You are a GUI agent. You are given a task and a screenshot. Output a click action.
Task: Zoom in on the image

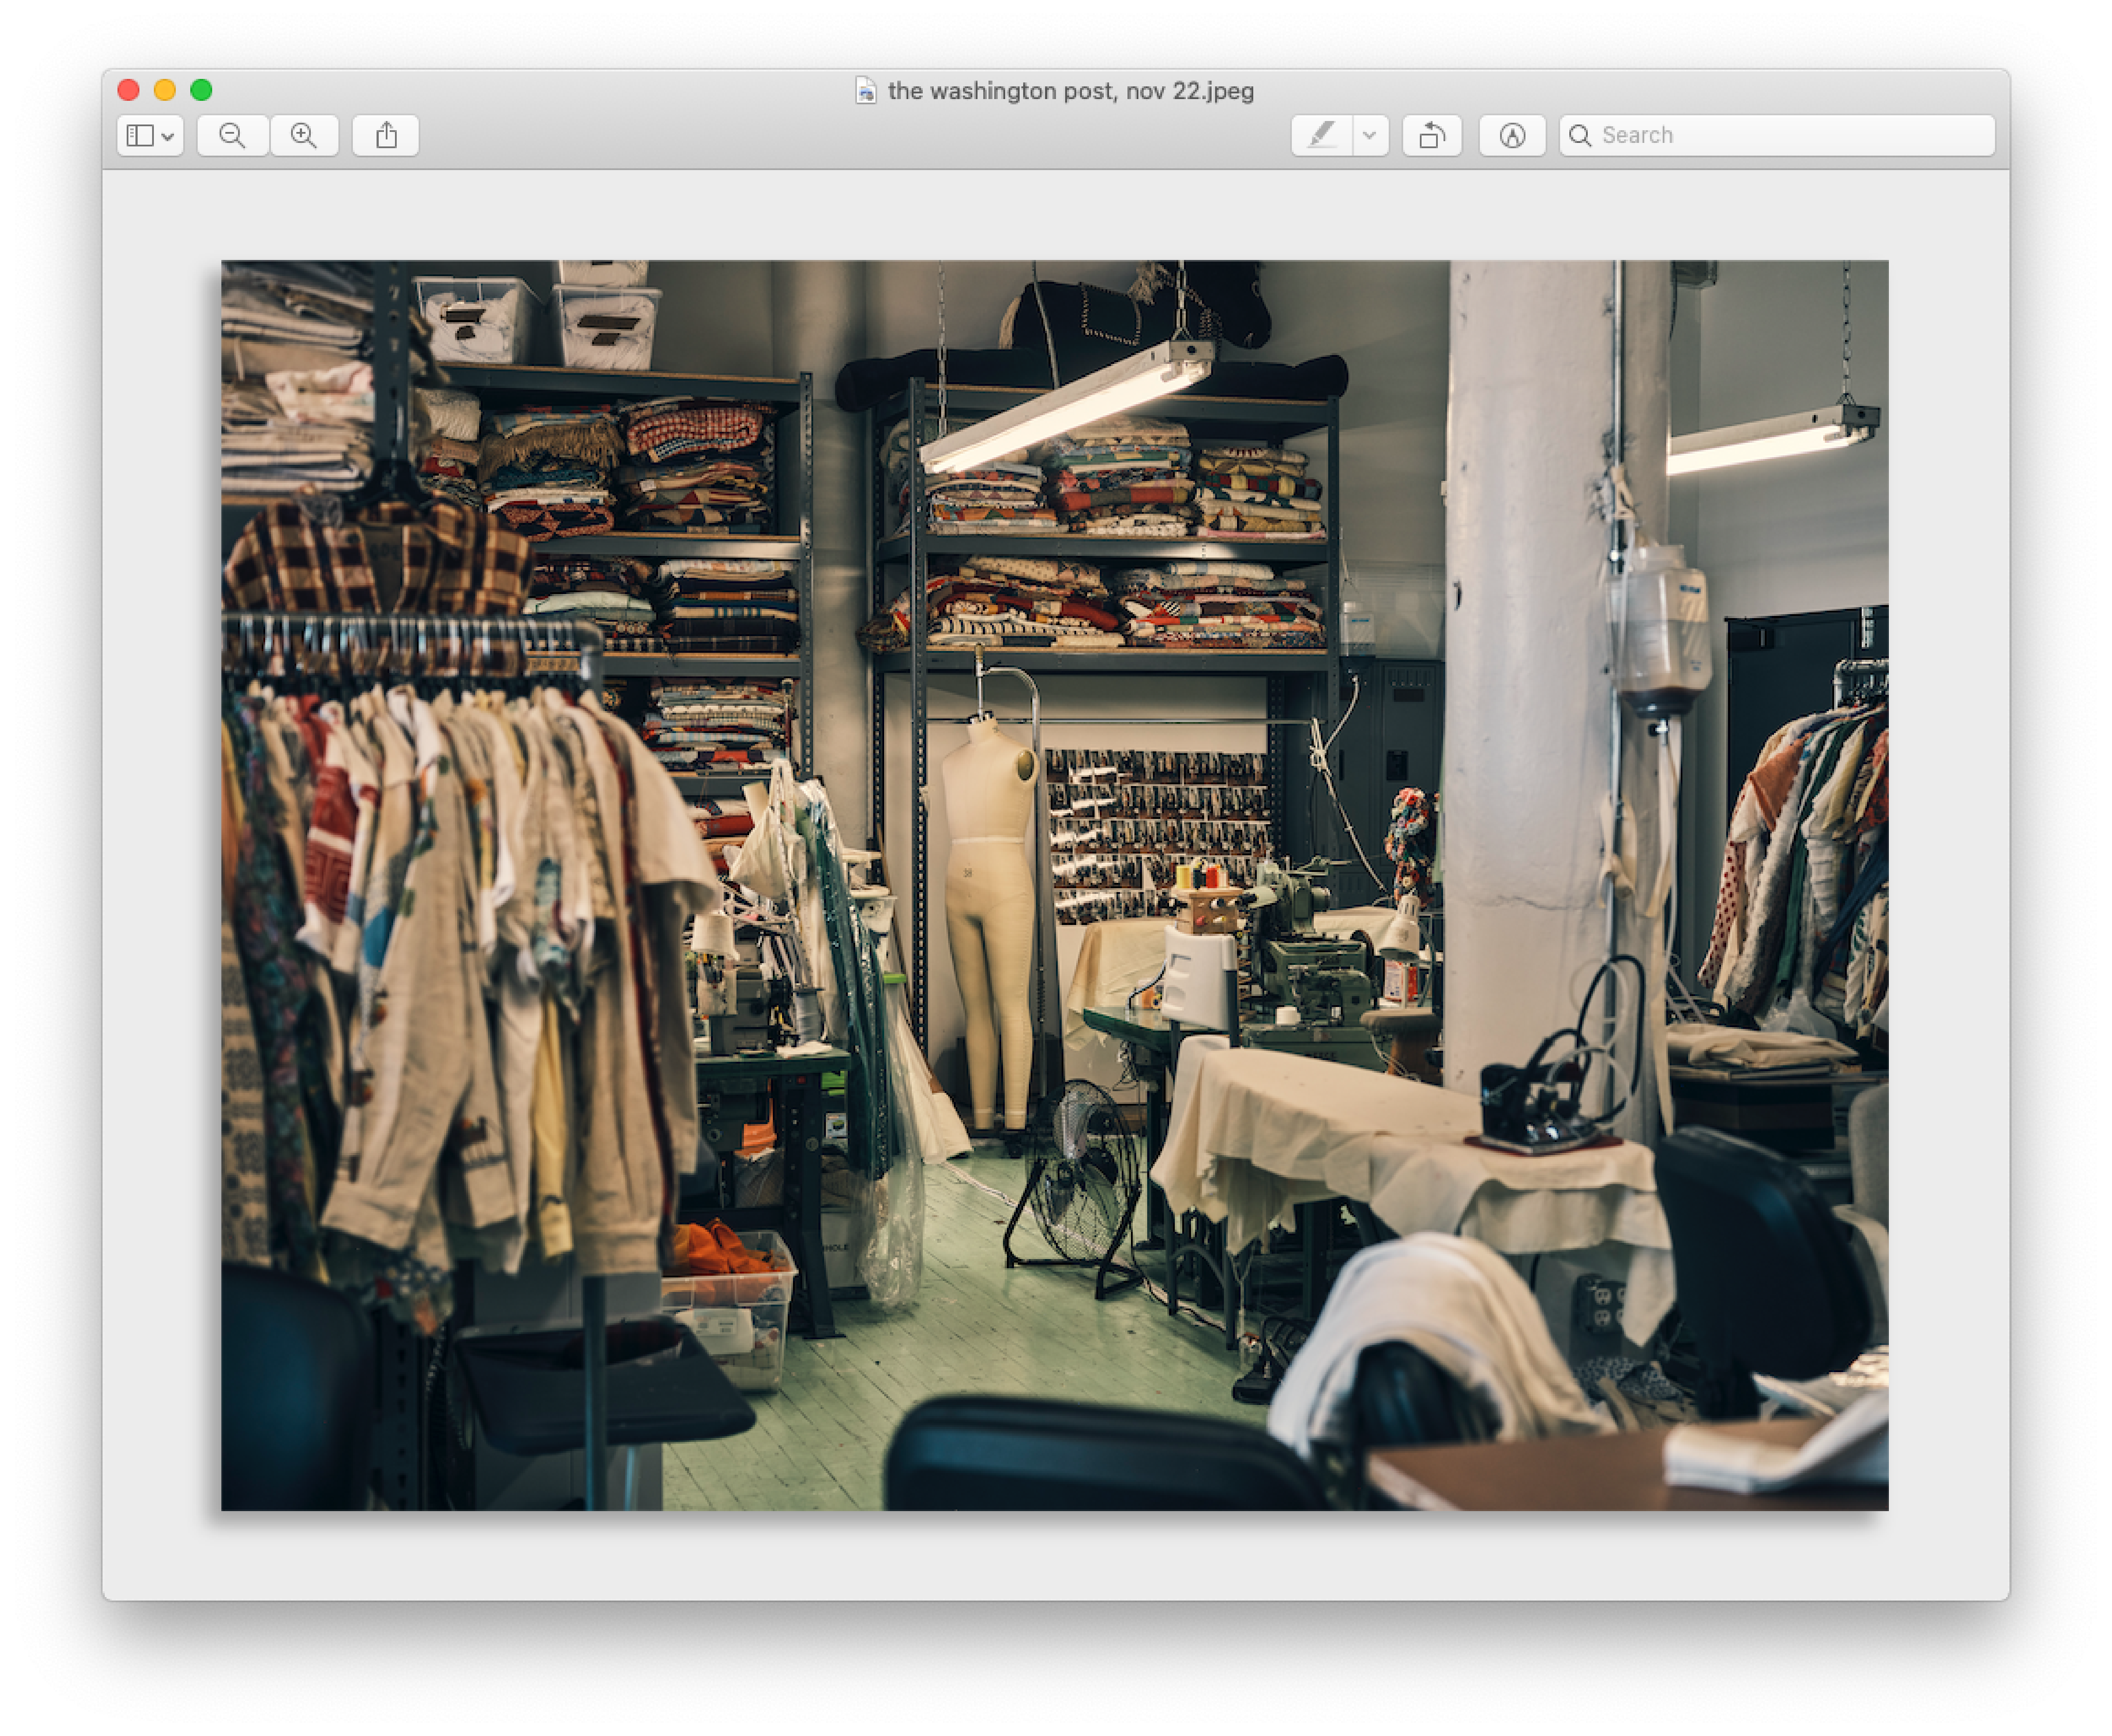tap(304, 135)
